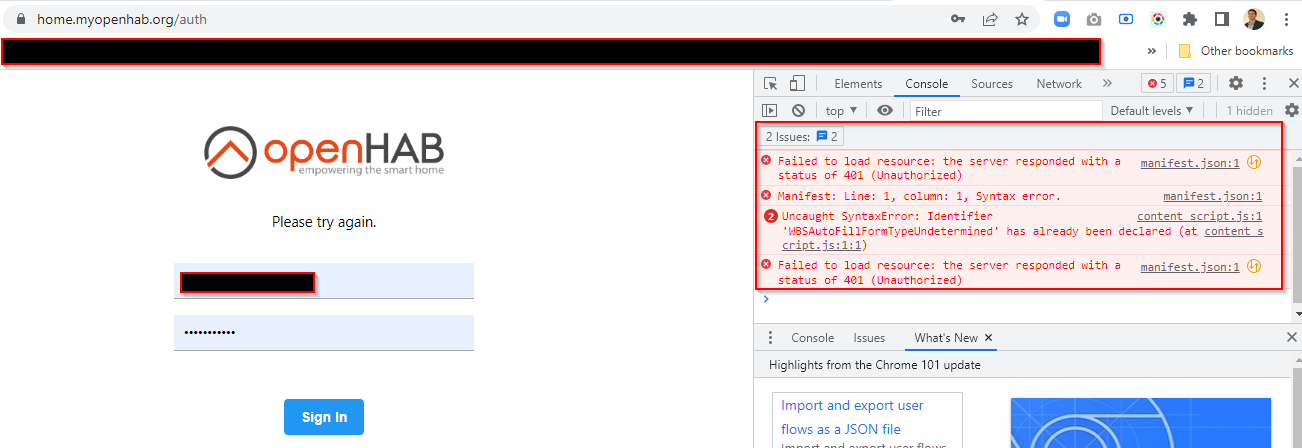This screenshot has width=1302, height=448.
Task: Open the gray camera screenshot extension
Action: point(1093,19)
